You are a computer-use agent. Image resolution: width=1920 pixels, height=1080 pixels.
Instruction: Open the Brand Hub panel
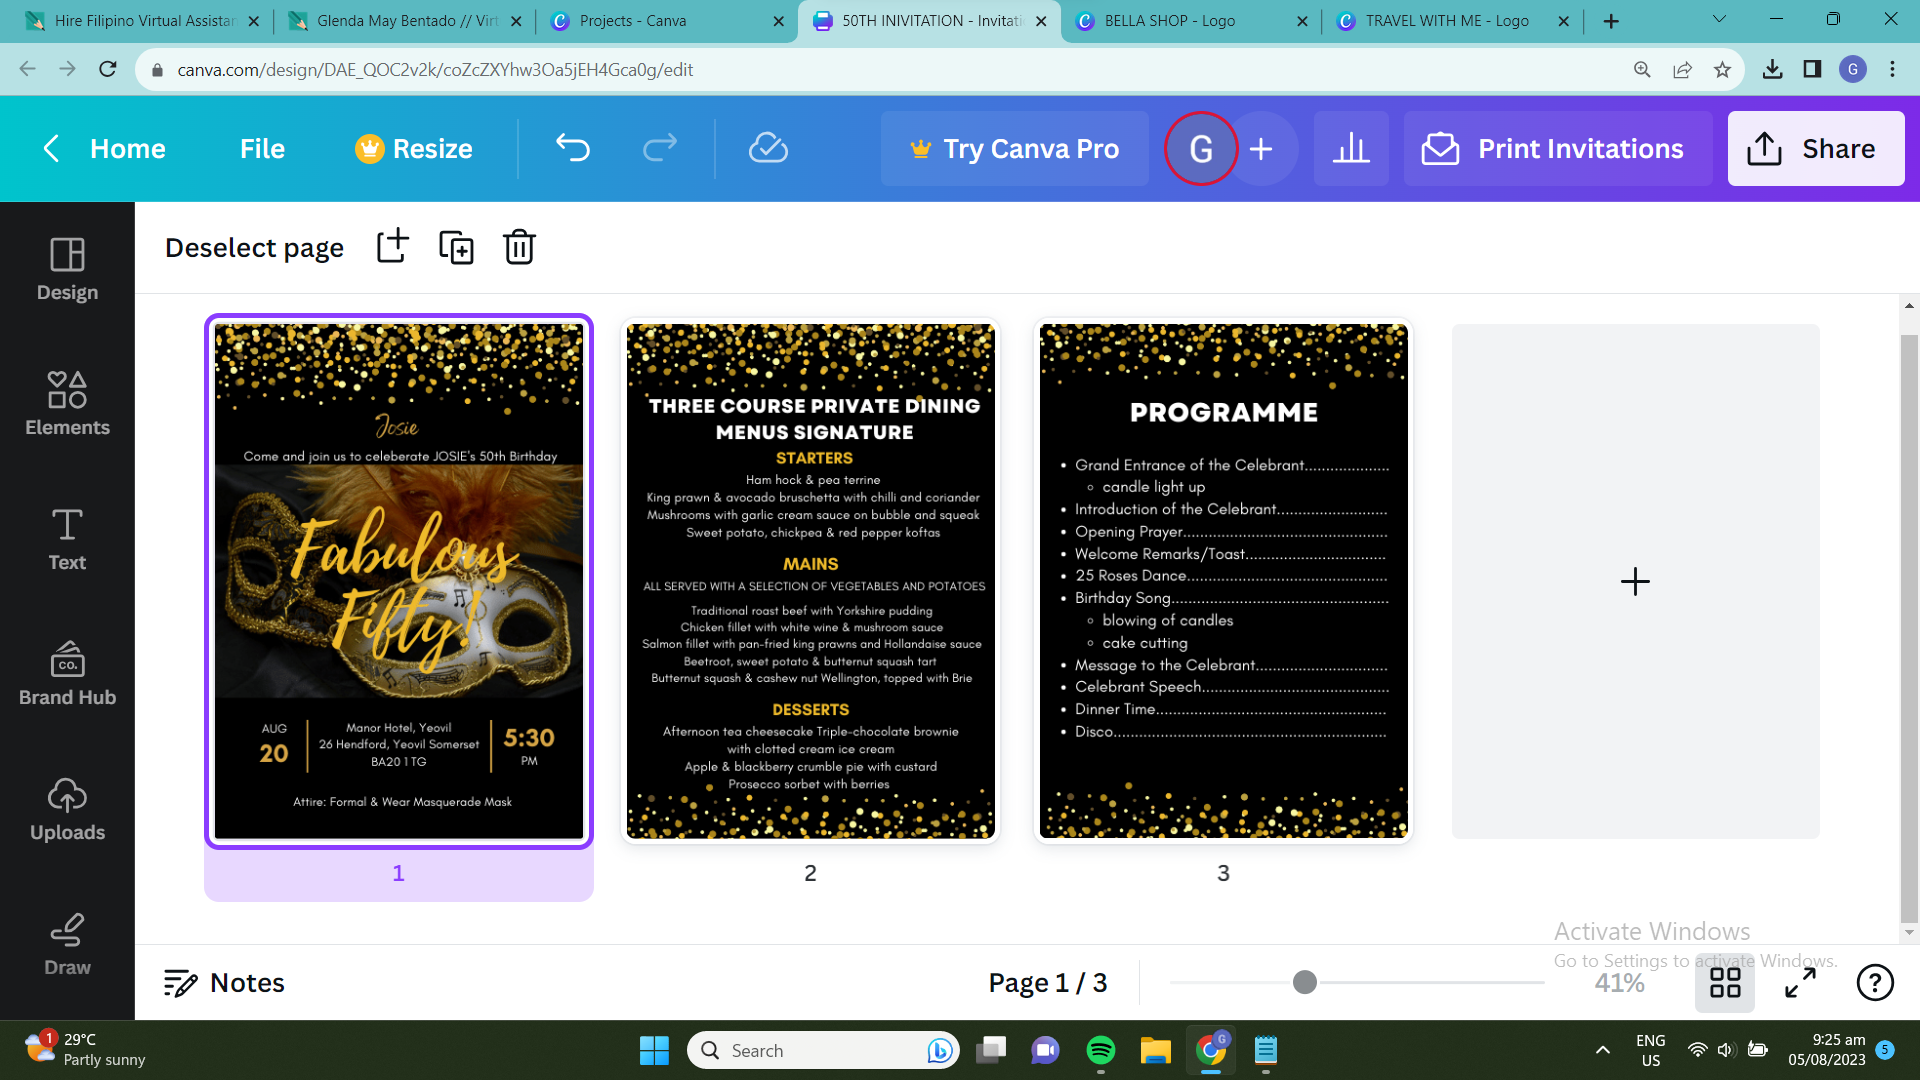coord(67,674)
